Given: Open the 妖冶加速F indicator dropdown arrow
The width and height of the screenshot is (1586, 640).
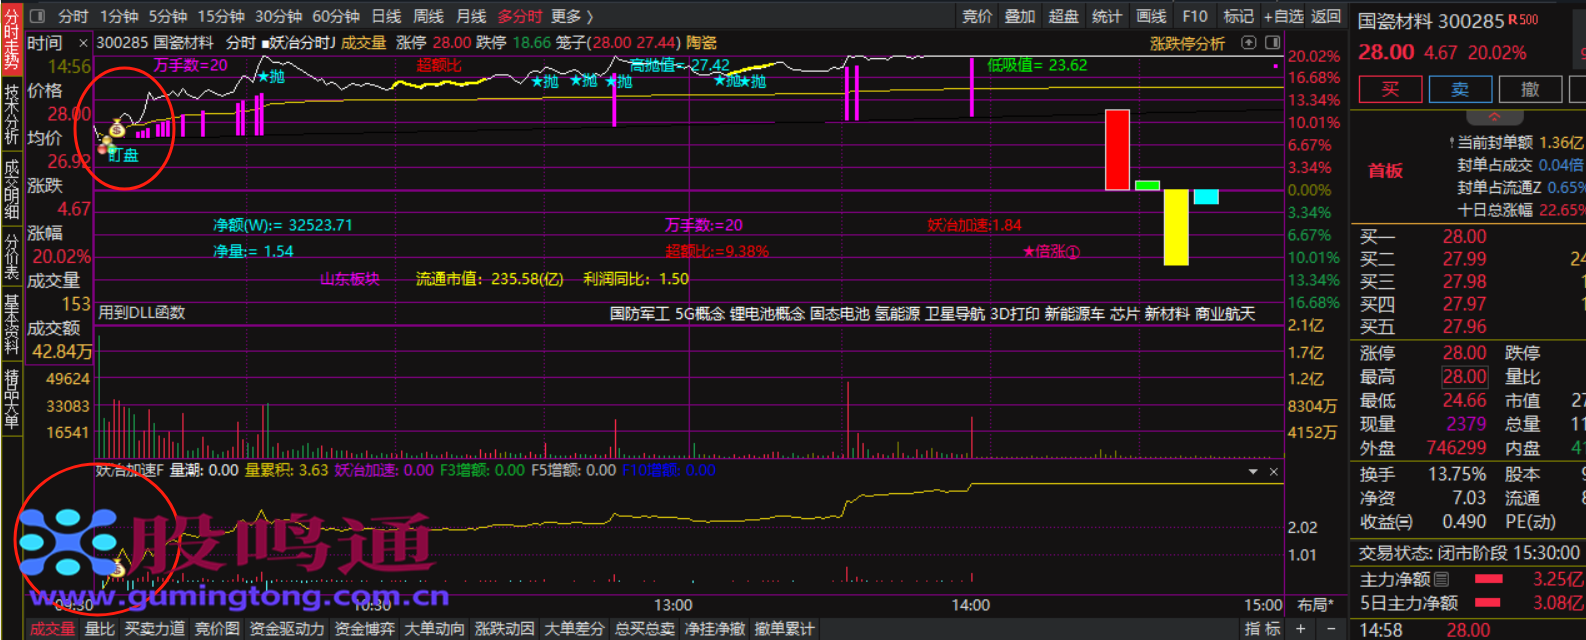Looking at the screenshot, I should coord(1253,471).
